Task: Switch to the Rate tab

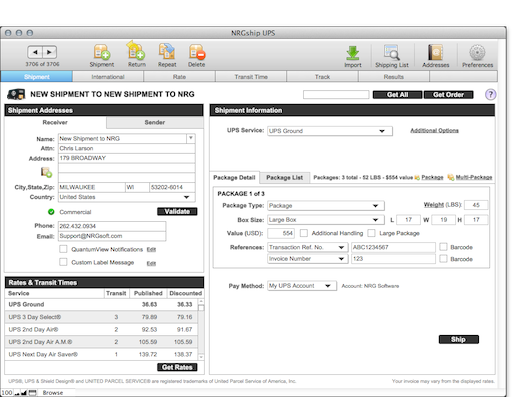Action: point(179,77)
